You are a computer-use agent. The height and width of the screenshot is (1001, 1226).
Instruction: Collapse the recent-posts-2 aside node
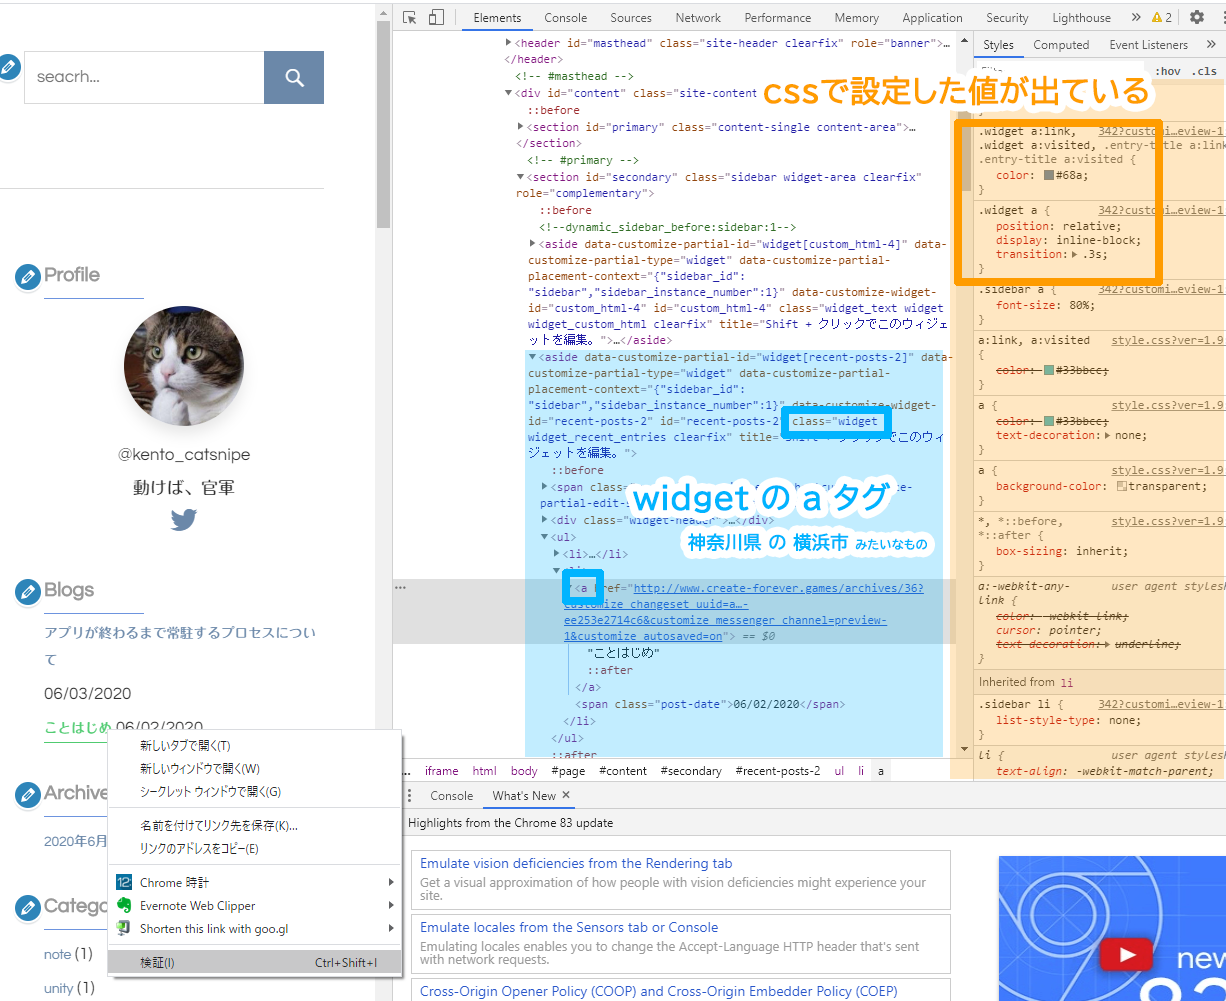tap(532, 356)
